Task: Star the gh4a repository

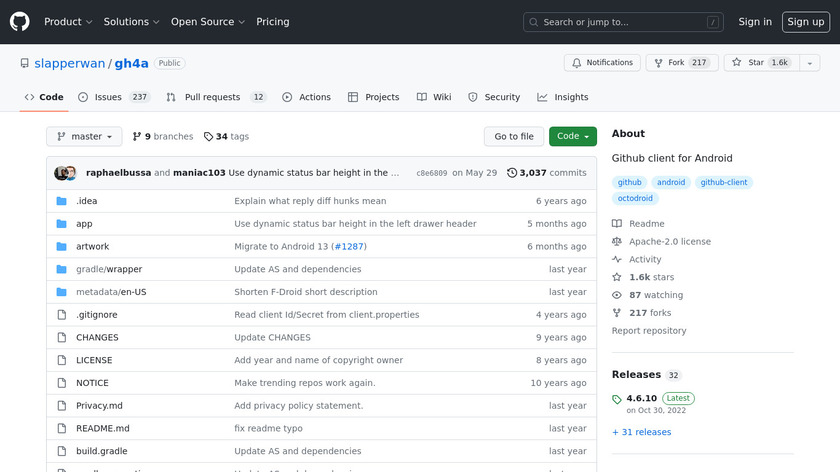Action: coord(758,63)
